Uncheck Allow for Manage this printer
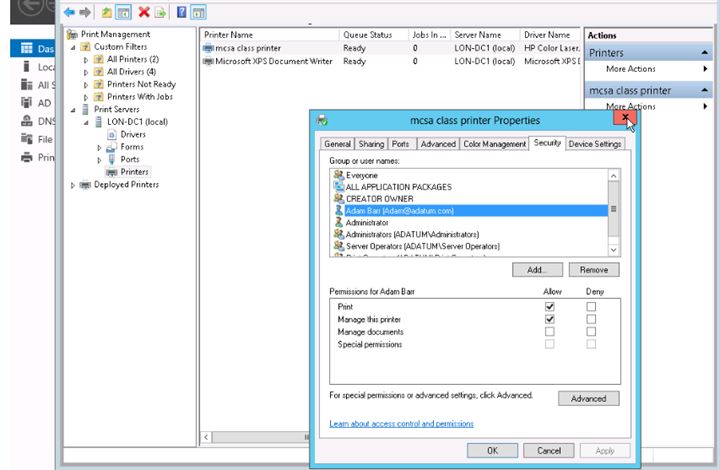The width and height of the screenshot is (720, 470). click(x=549, y=319)
